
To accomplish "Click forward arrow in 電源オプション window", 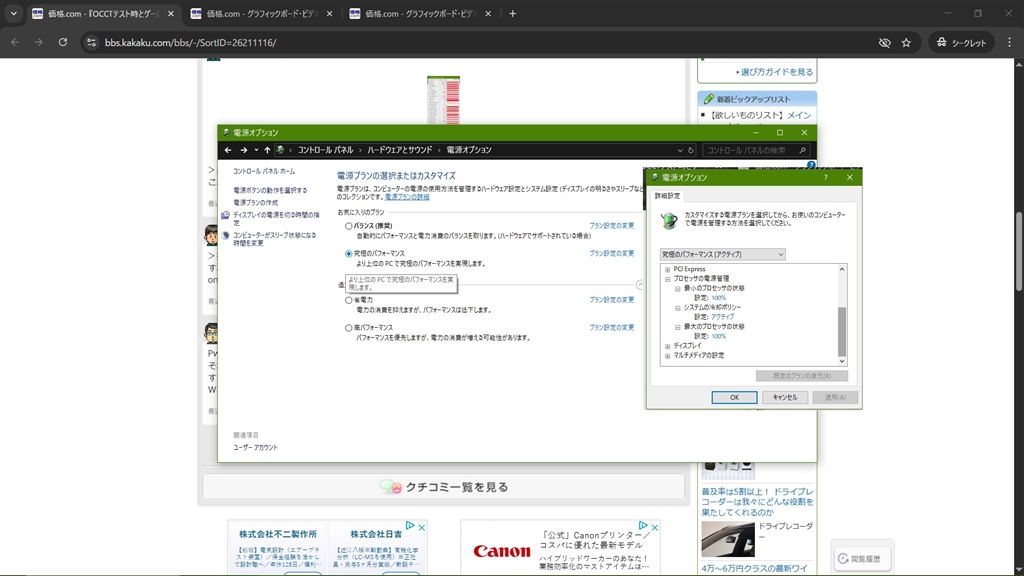I will [244, 150].
